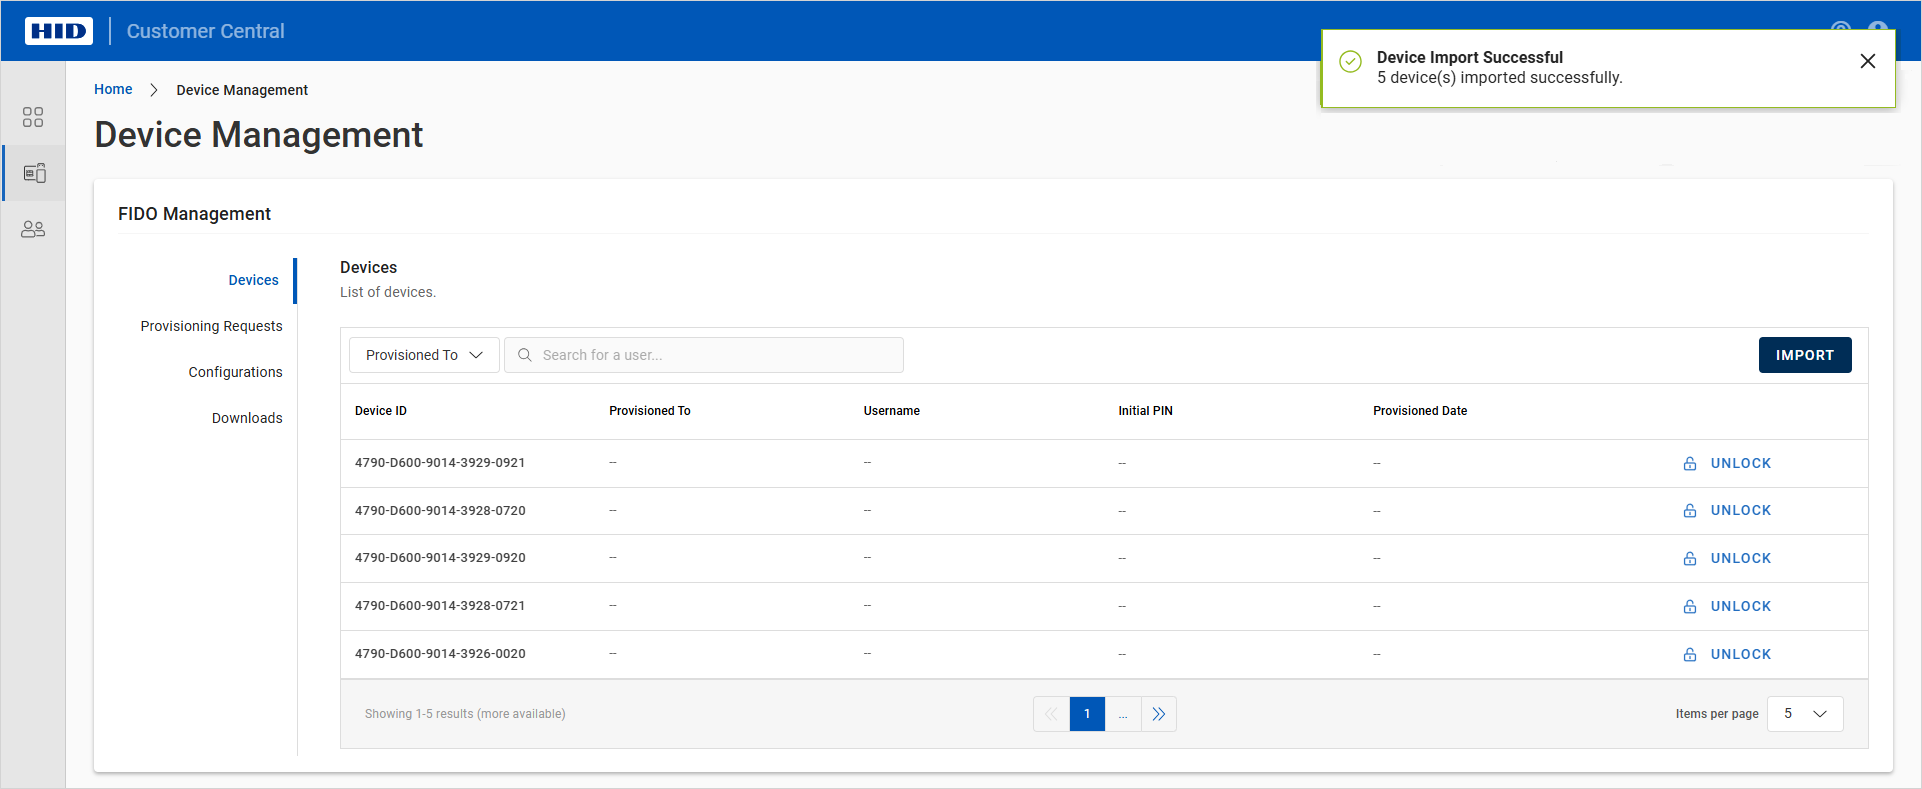The width and height of the screenshot is (1922, 789).
Task: Click the search magnifier icon
Action: [x=525, y=355]
